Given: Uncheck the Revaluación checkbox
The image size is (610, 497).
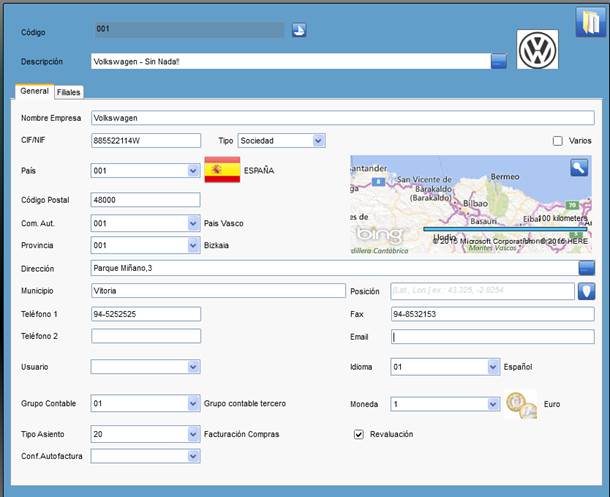Looking at the screenshot, I should click(x=359, y=434).
